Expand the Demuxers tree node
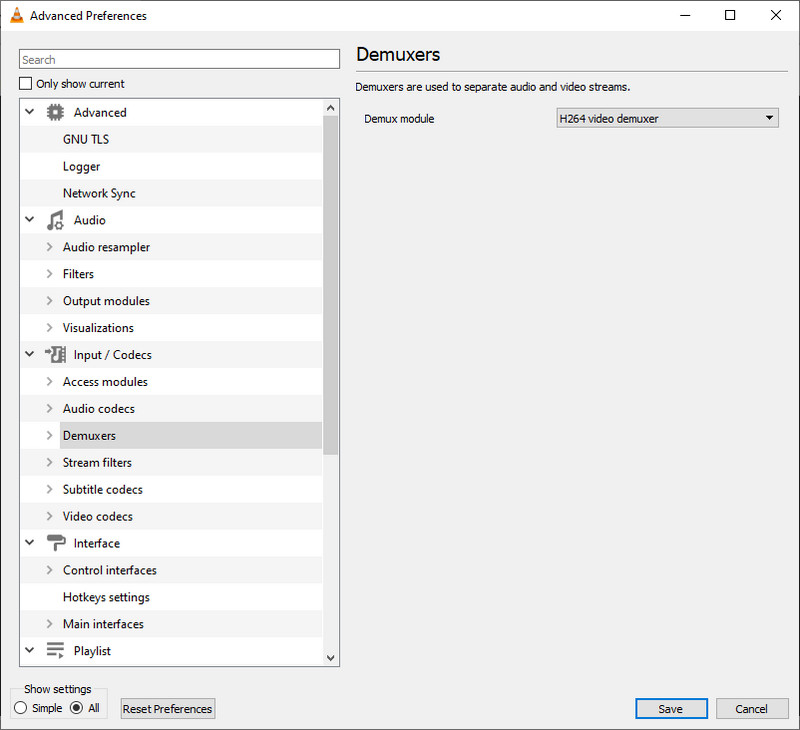The width and height of the screenshot is (800, 730). tap(49, 435)
